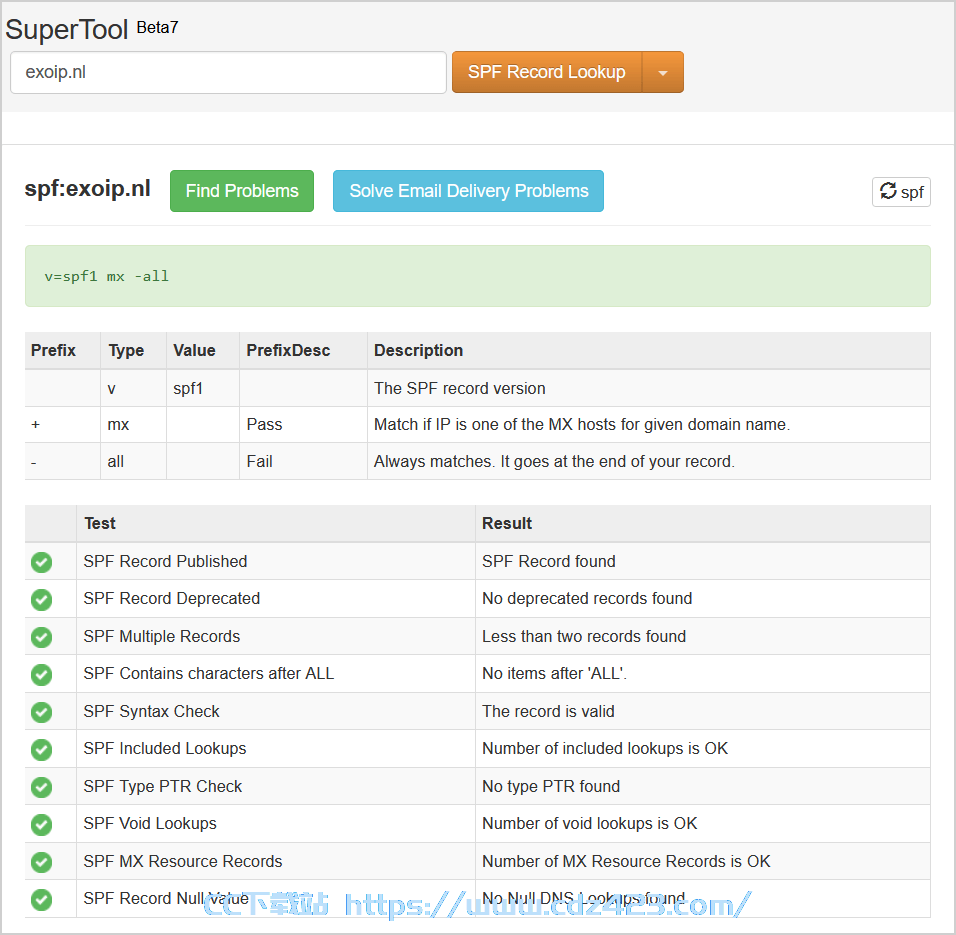Click the green Find Problems button
This screenshot has height=935, width=956.
pos(242,191)
